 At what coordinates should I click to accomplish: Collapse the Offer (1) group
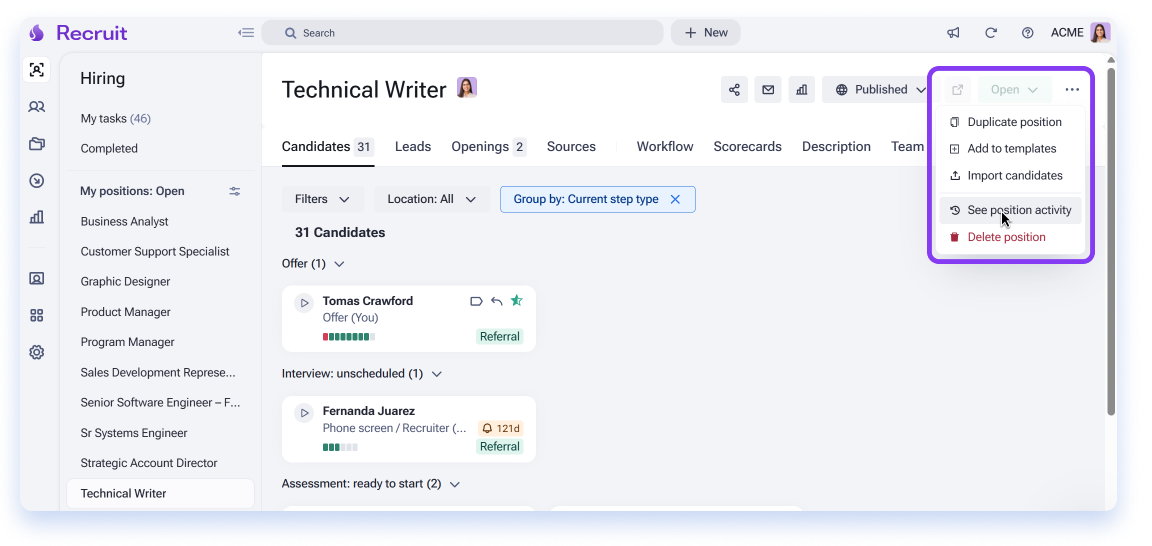coord(339,264)
